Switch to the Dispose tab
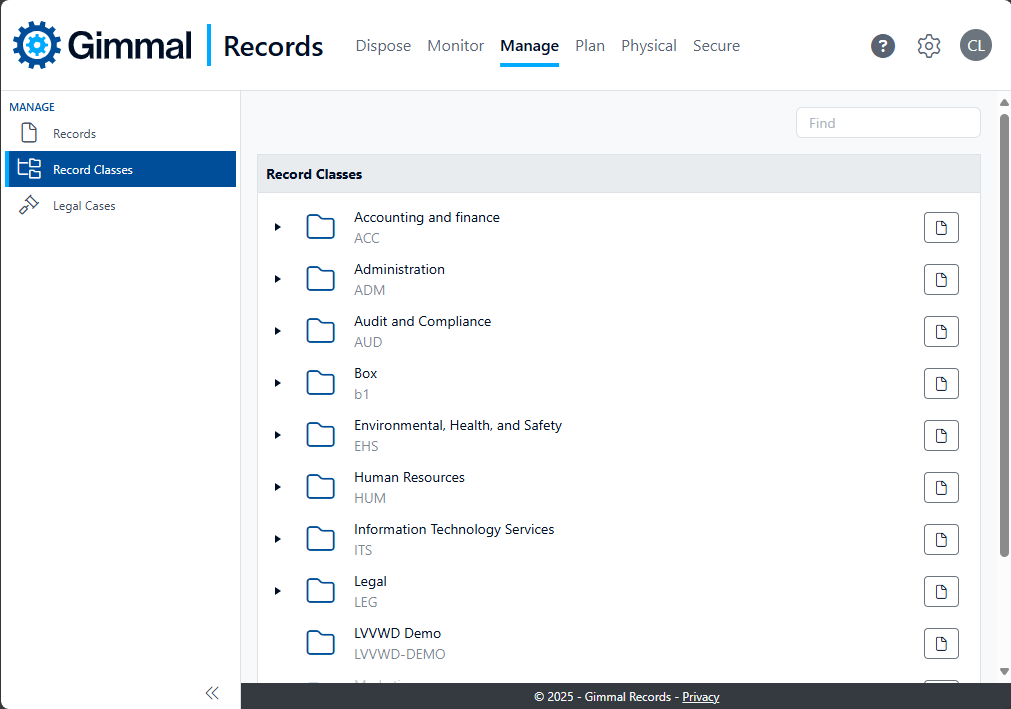Image resolution: width=1011 pixels, height=709 pixels. 383,46
